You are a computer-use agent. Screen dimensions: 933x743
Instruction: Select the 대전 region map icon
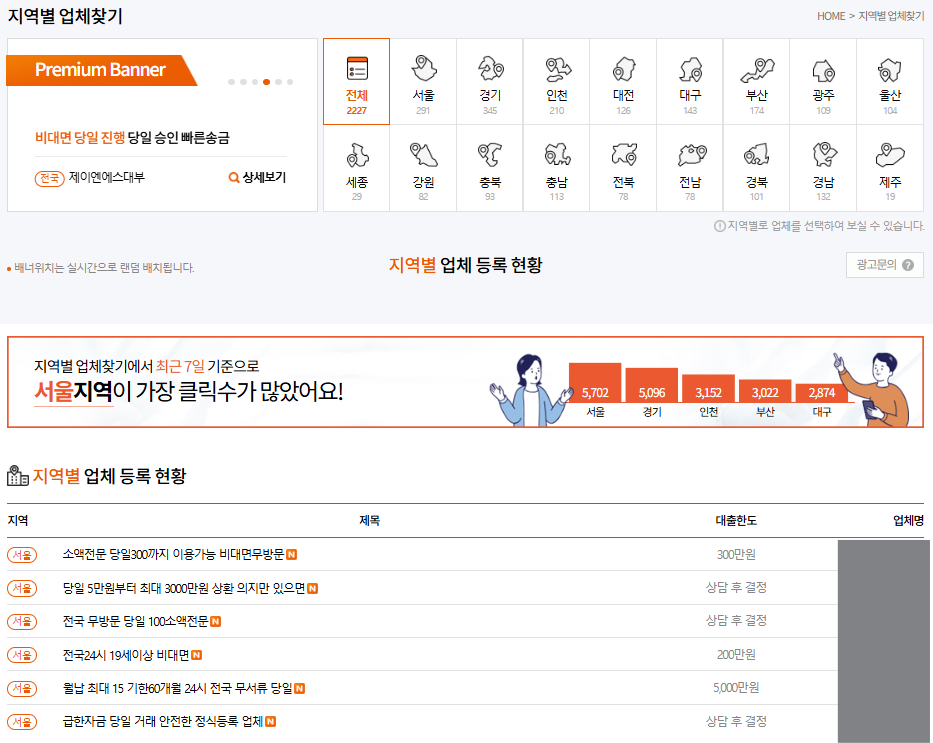623,68
